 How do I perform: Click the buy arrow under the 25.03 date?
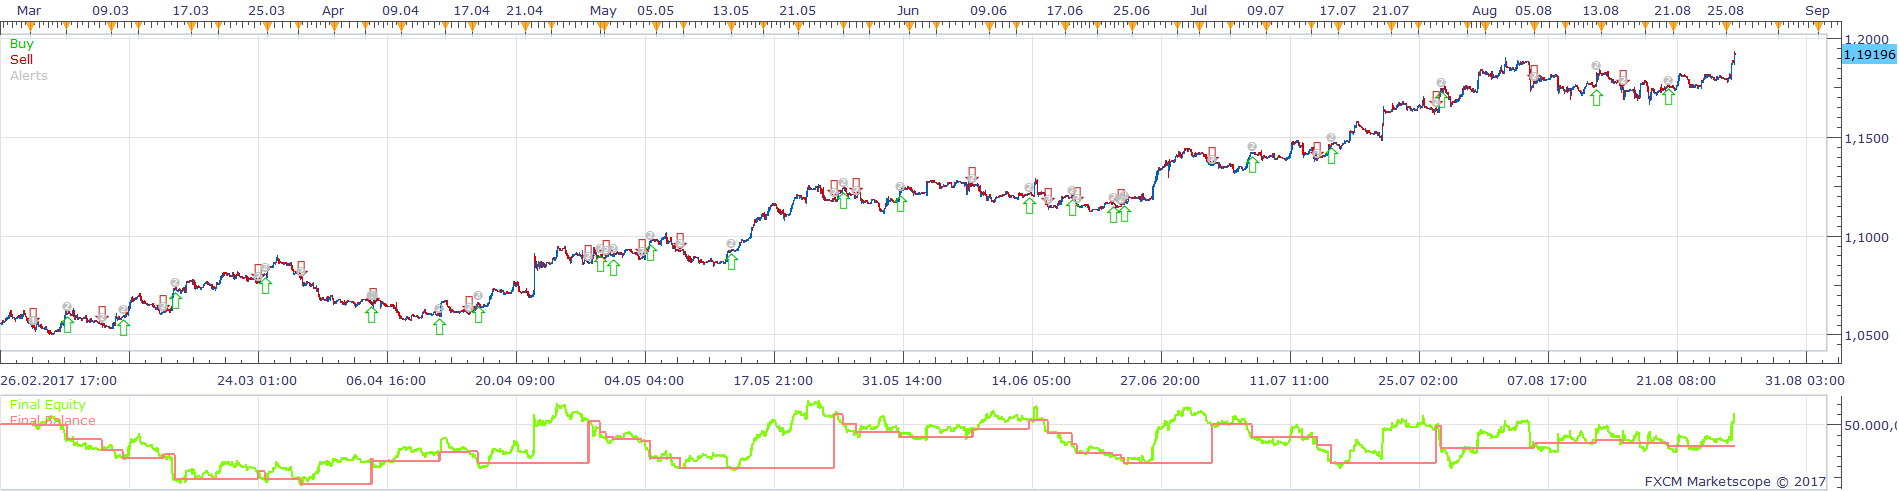pos(266,286)
